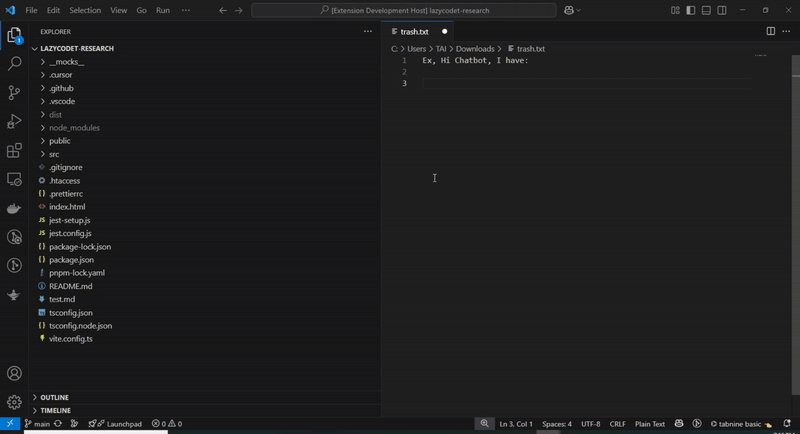Open the Accounts icon in activity bar
Screen dimensions: 800x434
14,373
